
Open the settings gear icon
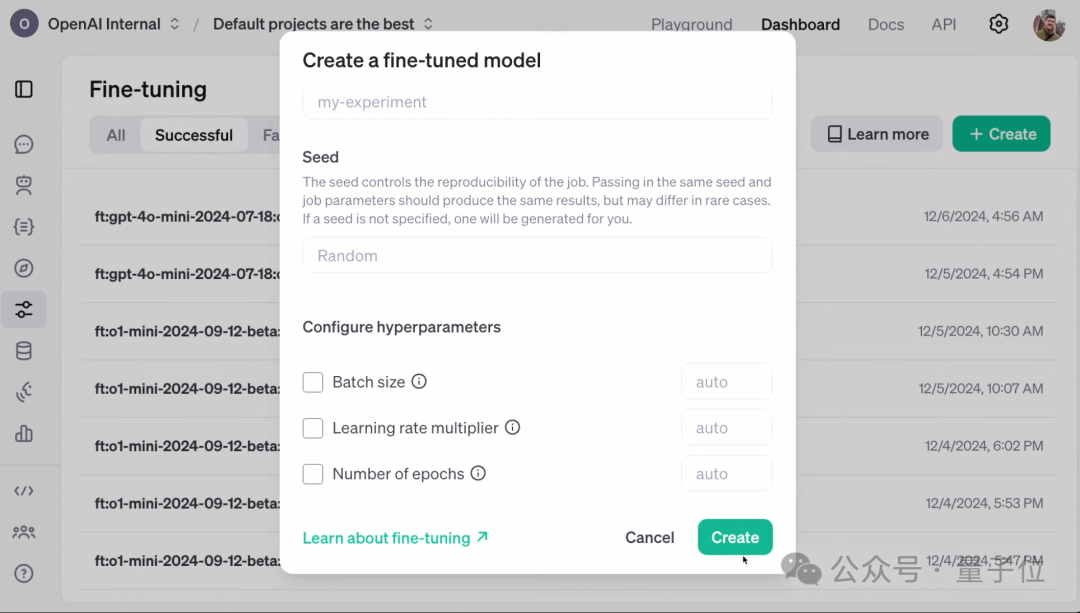[998, 24]
